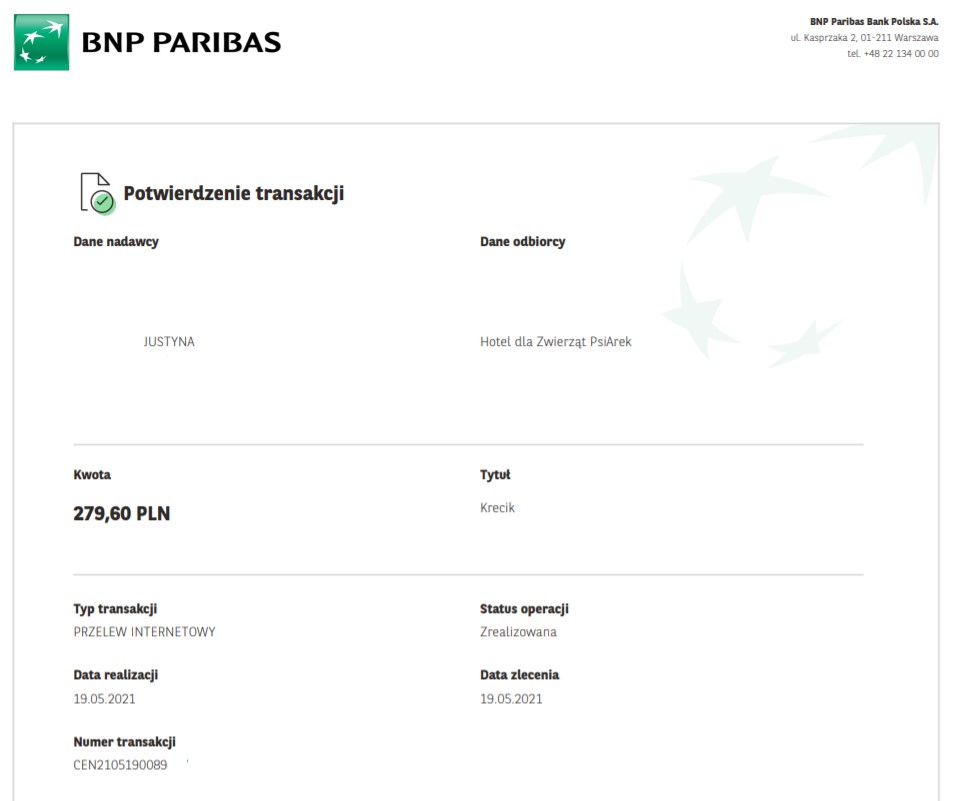
Task: Select the amount 279,60 PLN
Action: tap(122, 513)
